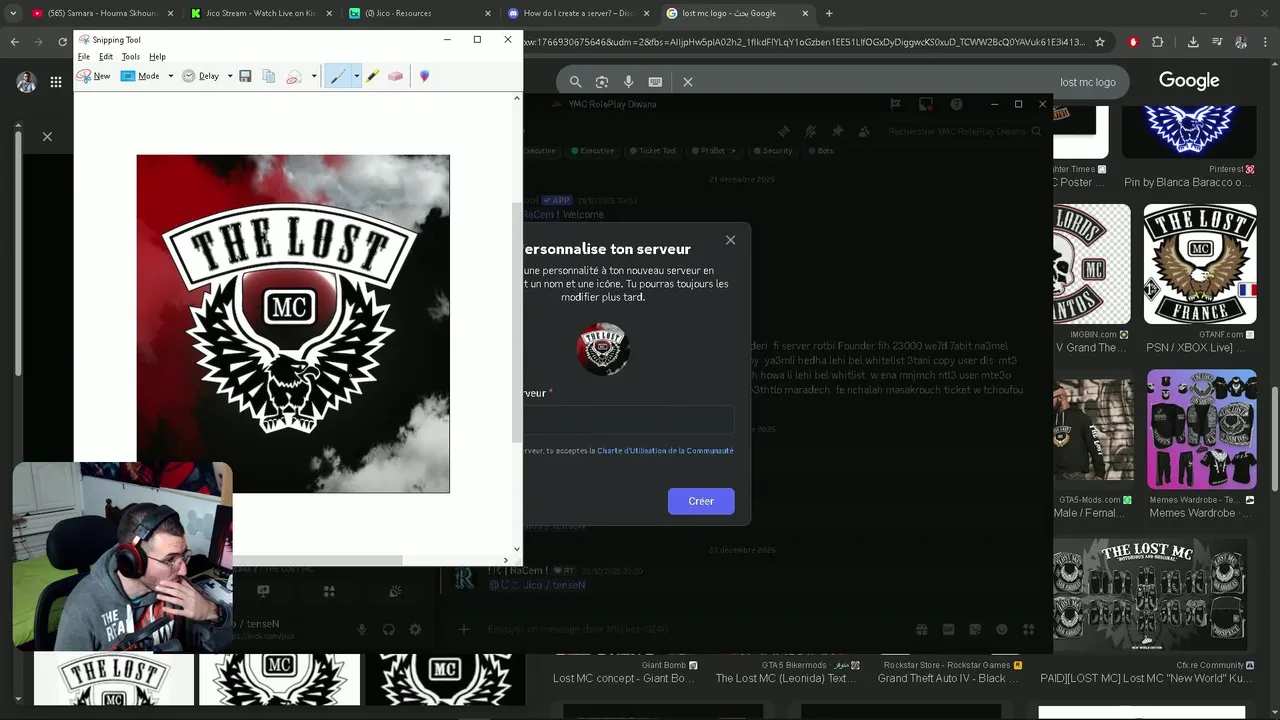
Task: Open Edit with Paint 3D icon
Action: (x=424, y=76)
